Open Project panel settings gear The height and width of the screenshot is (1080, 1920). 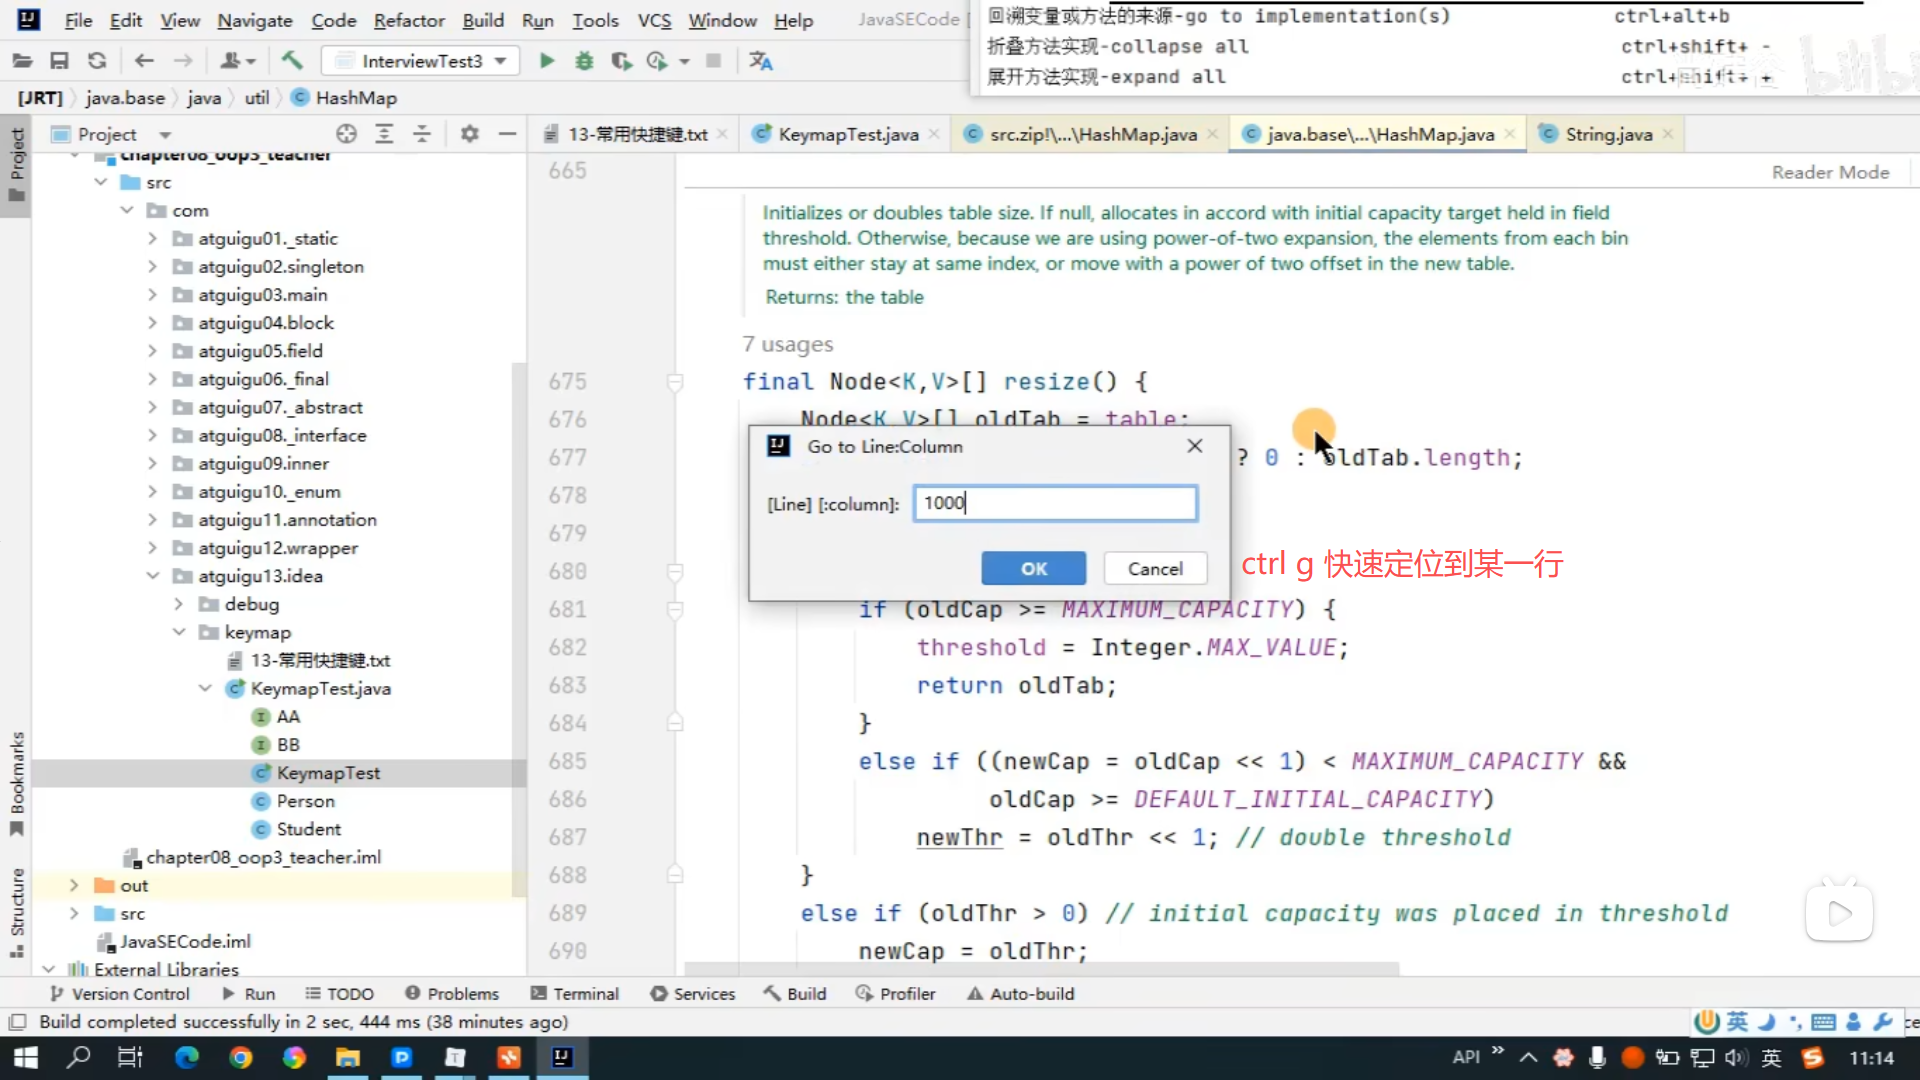(469, 134)
